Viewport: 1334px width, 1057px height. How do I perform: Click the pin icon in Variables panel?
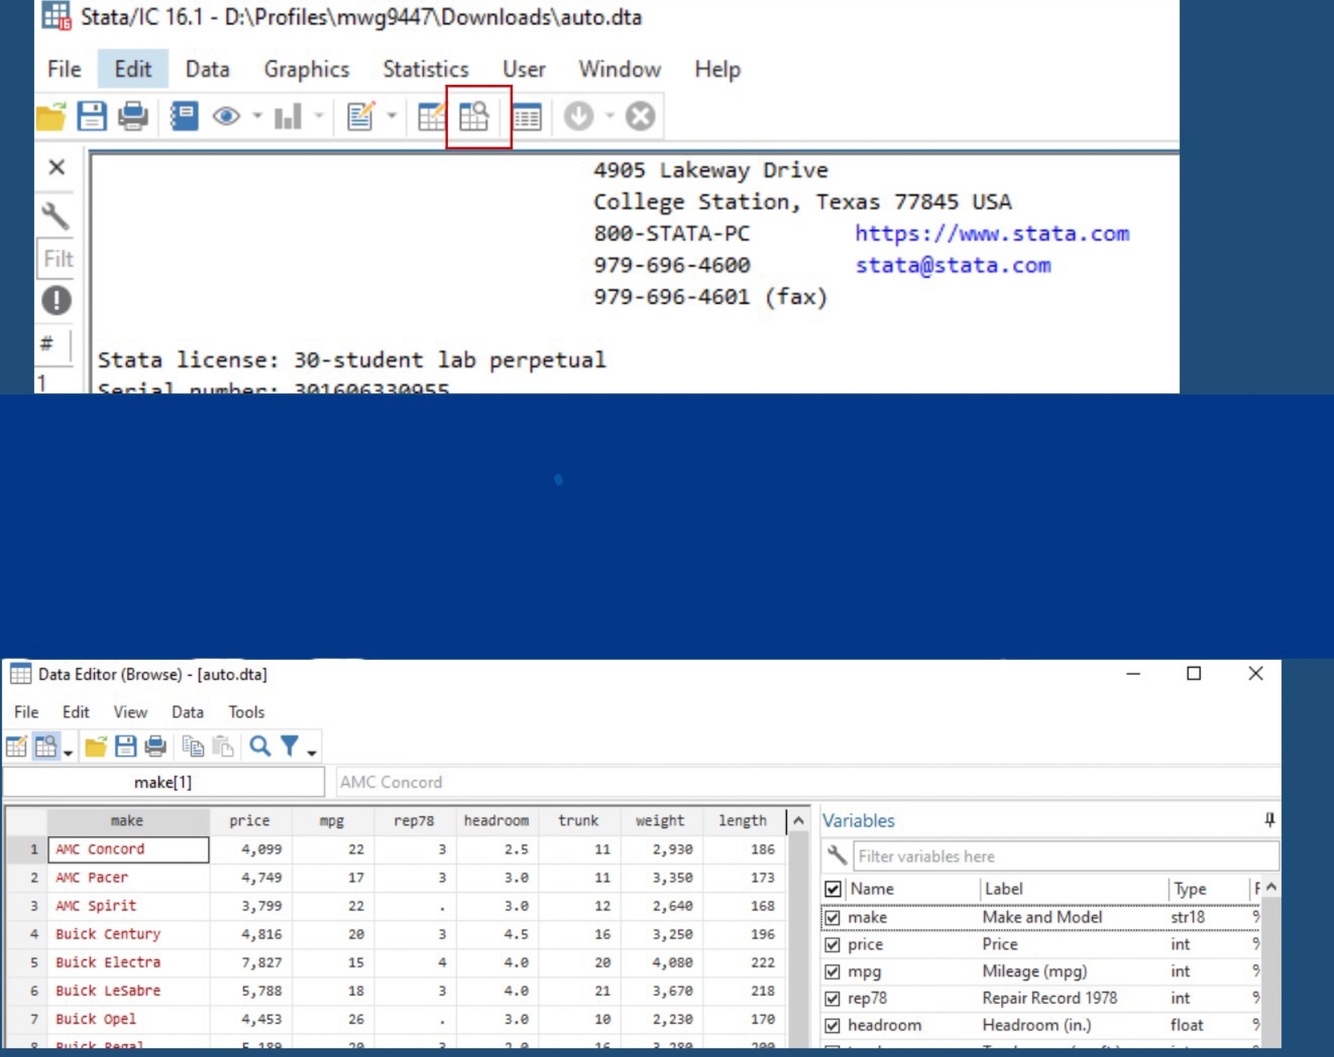tap(1269, 820)
